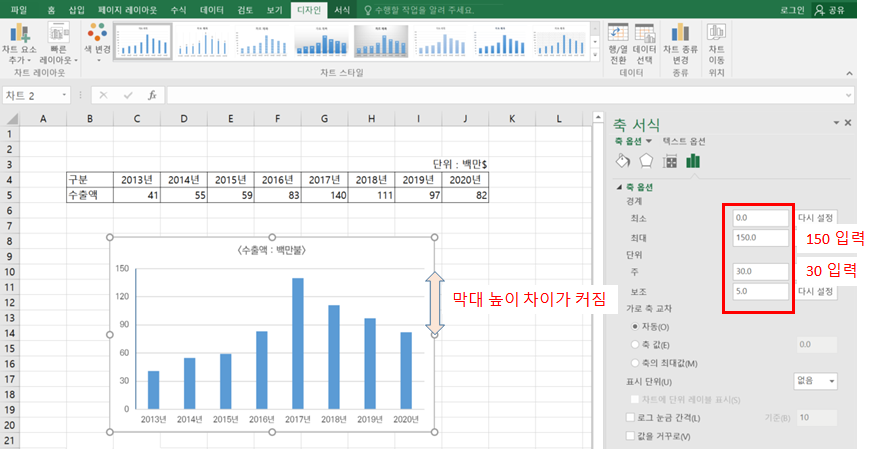Click the Insert Function fx icon
This screenshot has width=877, height=449.
(152, 95)
